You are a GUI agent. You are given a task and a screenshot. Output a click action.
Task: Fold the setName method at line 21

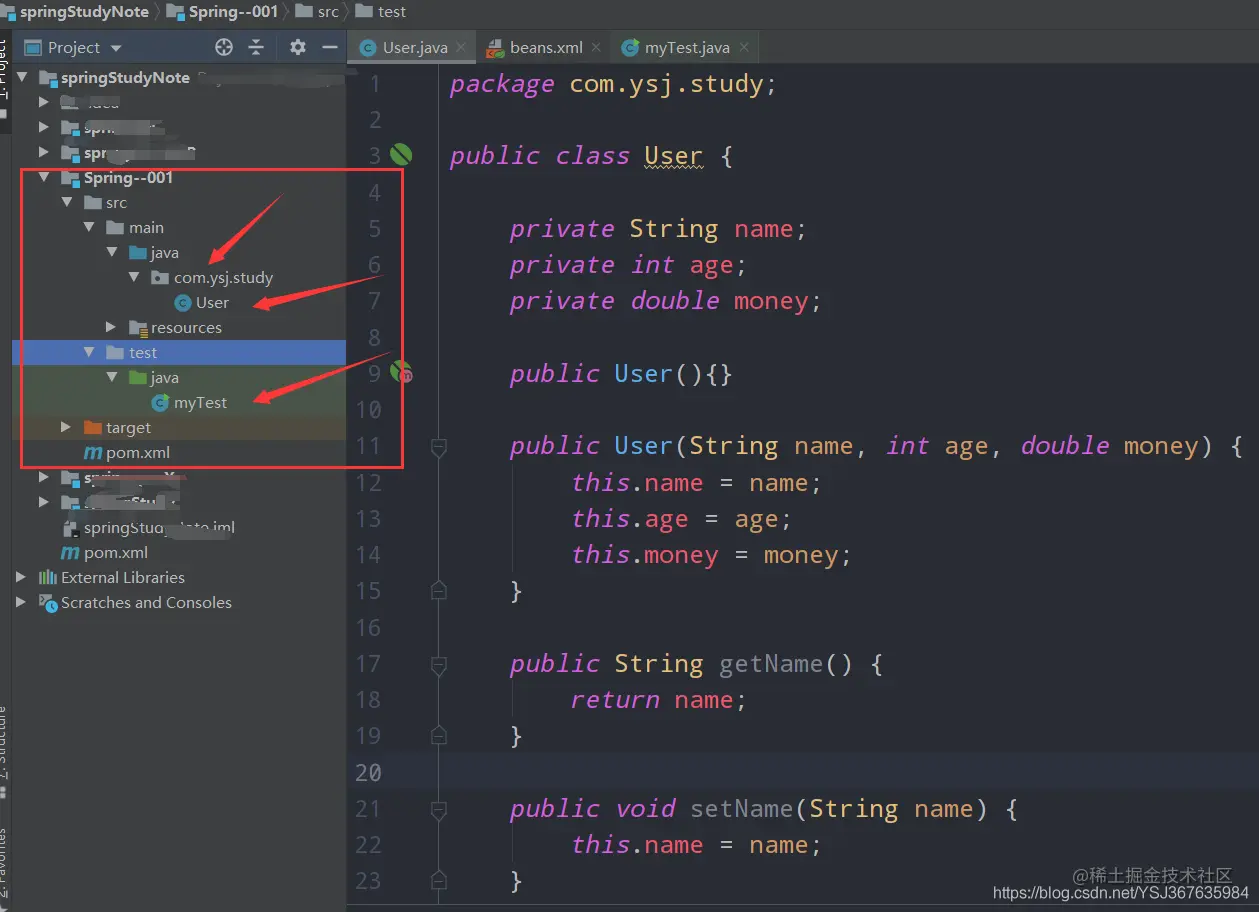(438, 809)
